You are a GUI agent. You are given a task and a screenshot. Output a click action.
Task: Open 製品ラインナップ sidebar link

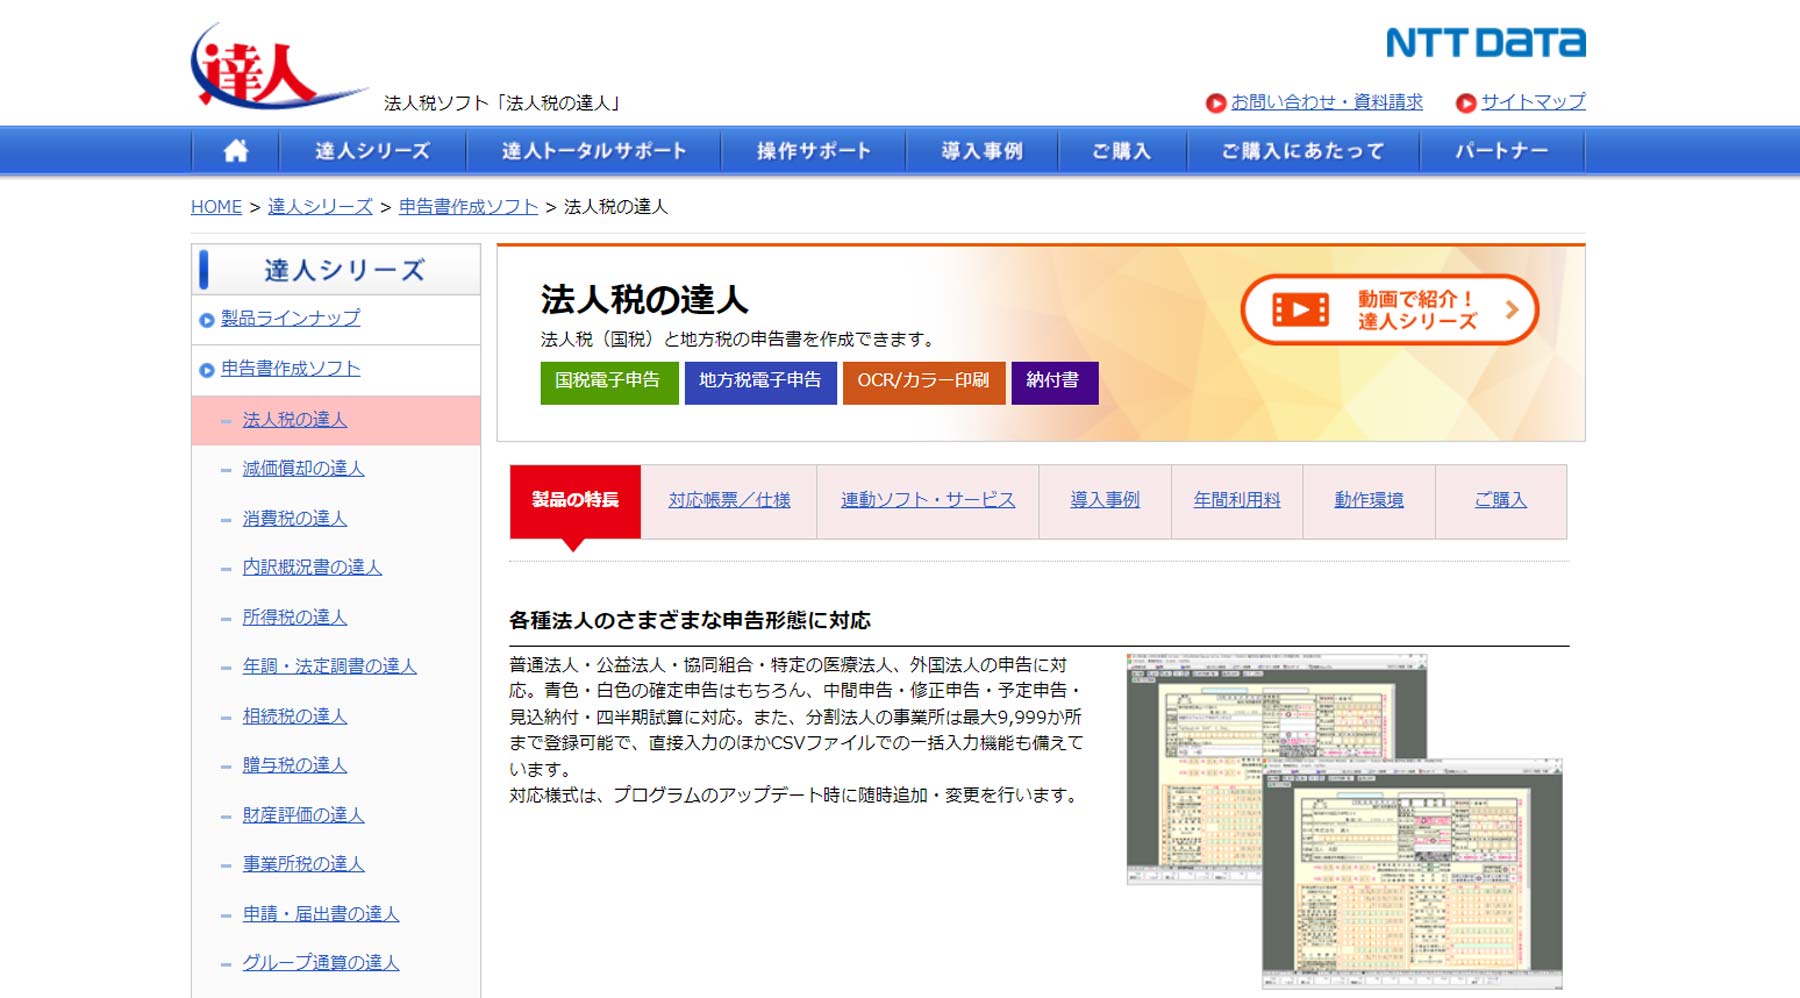click(291, 318)
